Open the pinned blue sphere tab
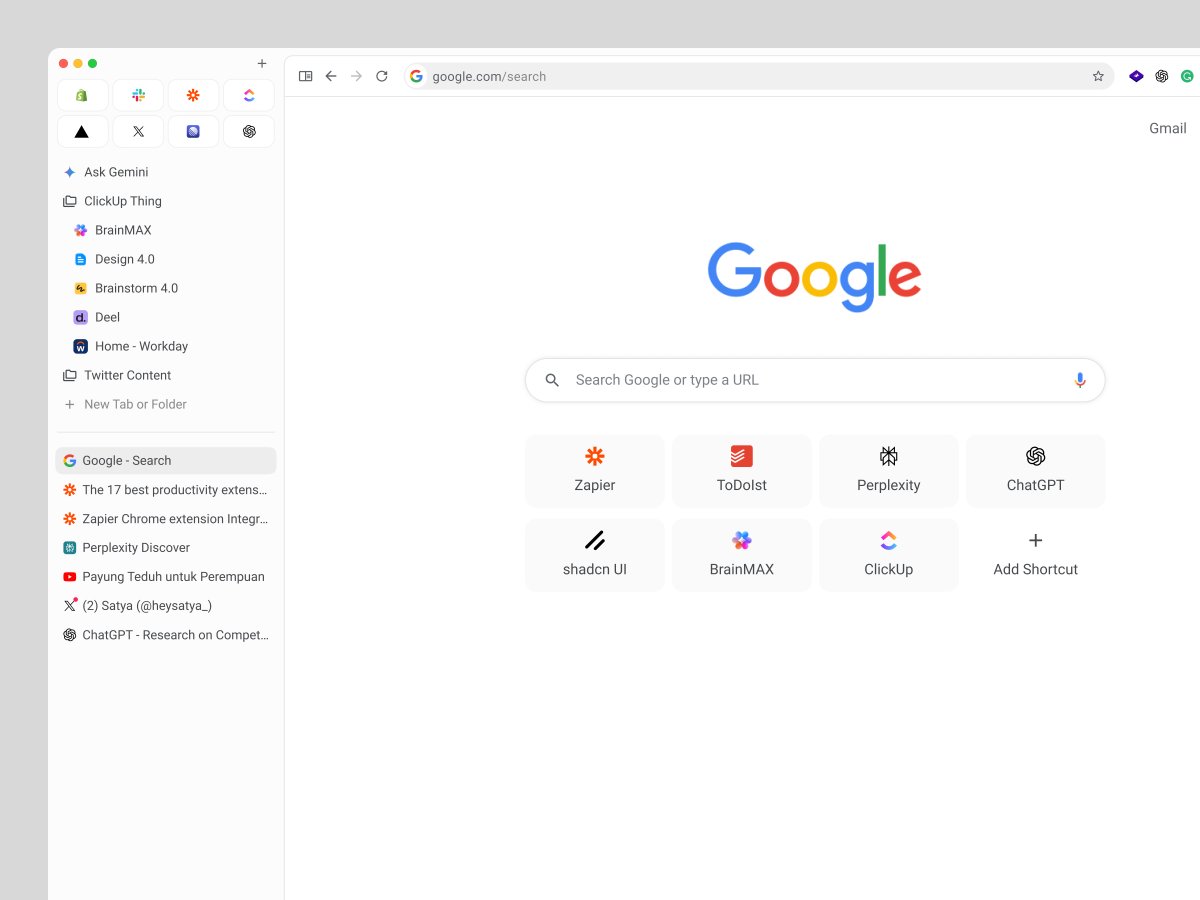This screenshot has width=1200, height=900. click(193, 131)
